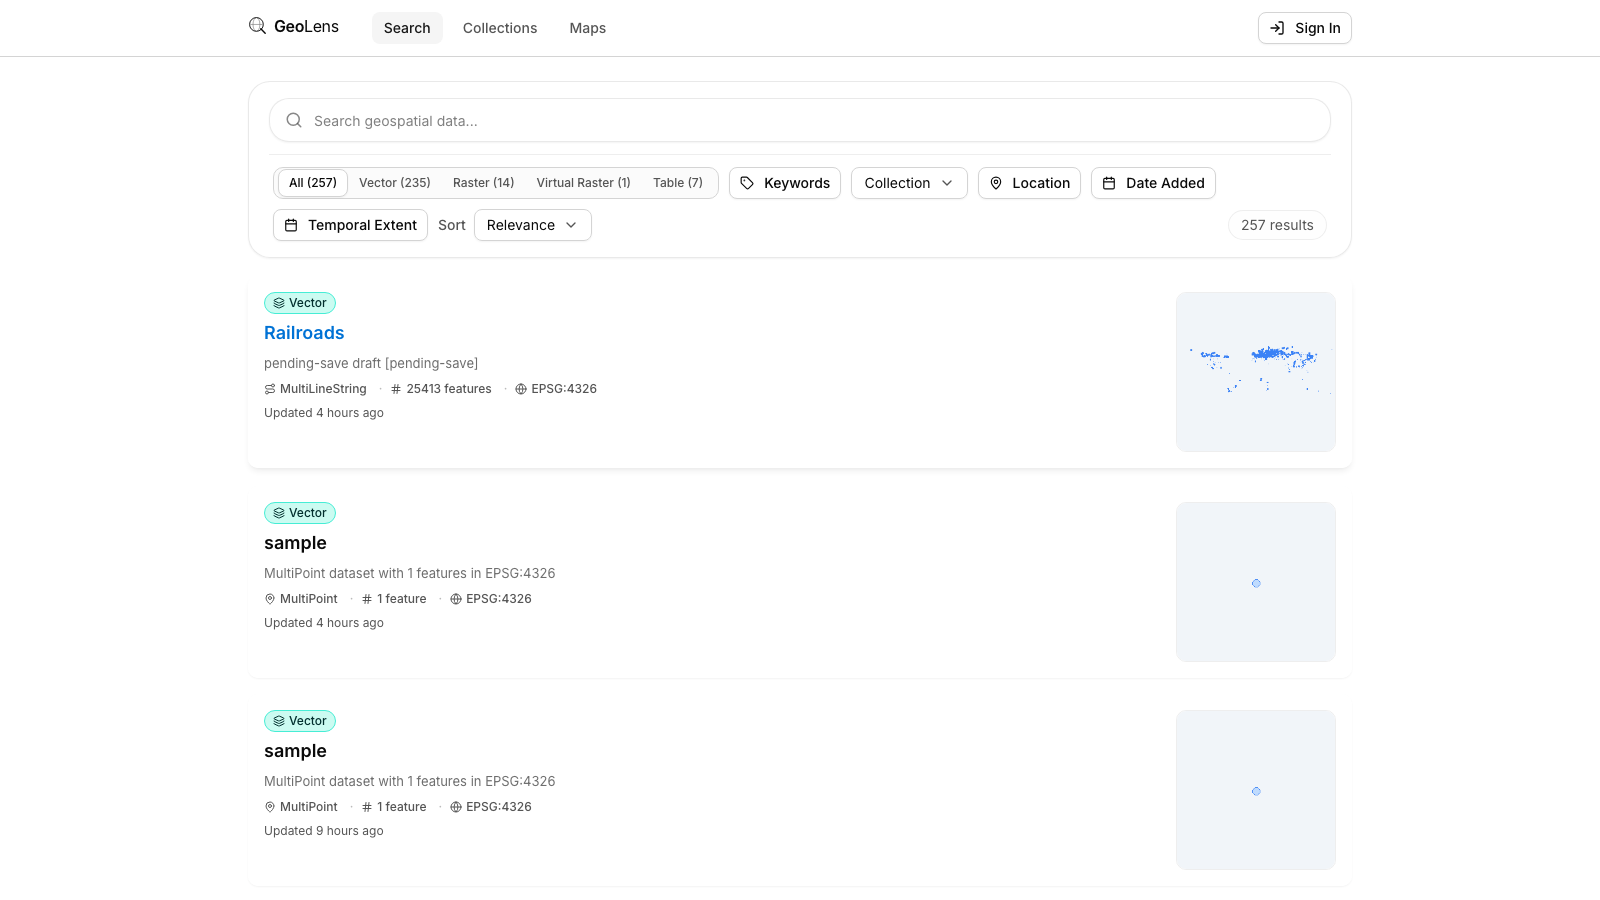This screenshot has width=1600, height=900.
Task: Open the Relevance sort dropdown
Action: pyautogui.click(x=532, y=225)
